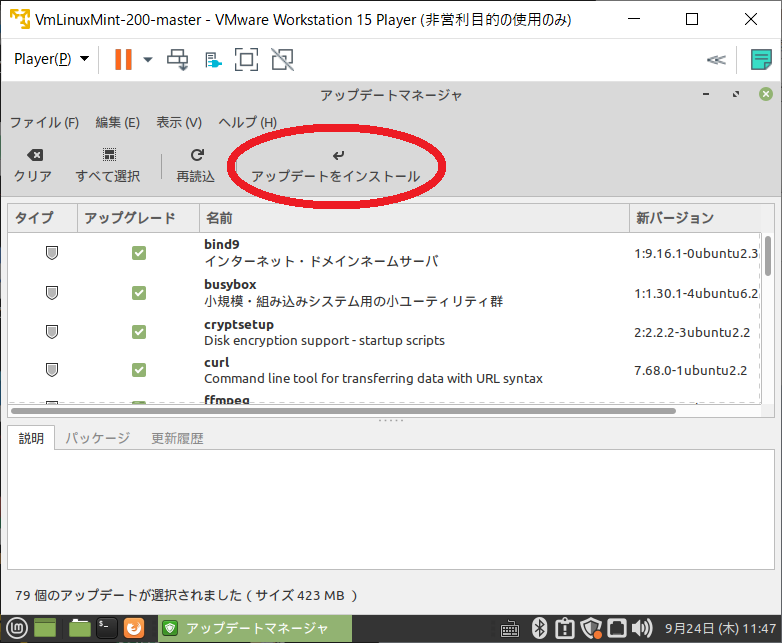Click すべて選択 to select all updates

[x=108, y=166]
